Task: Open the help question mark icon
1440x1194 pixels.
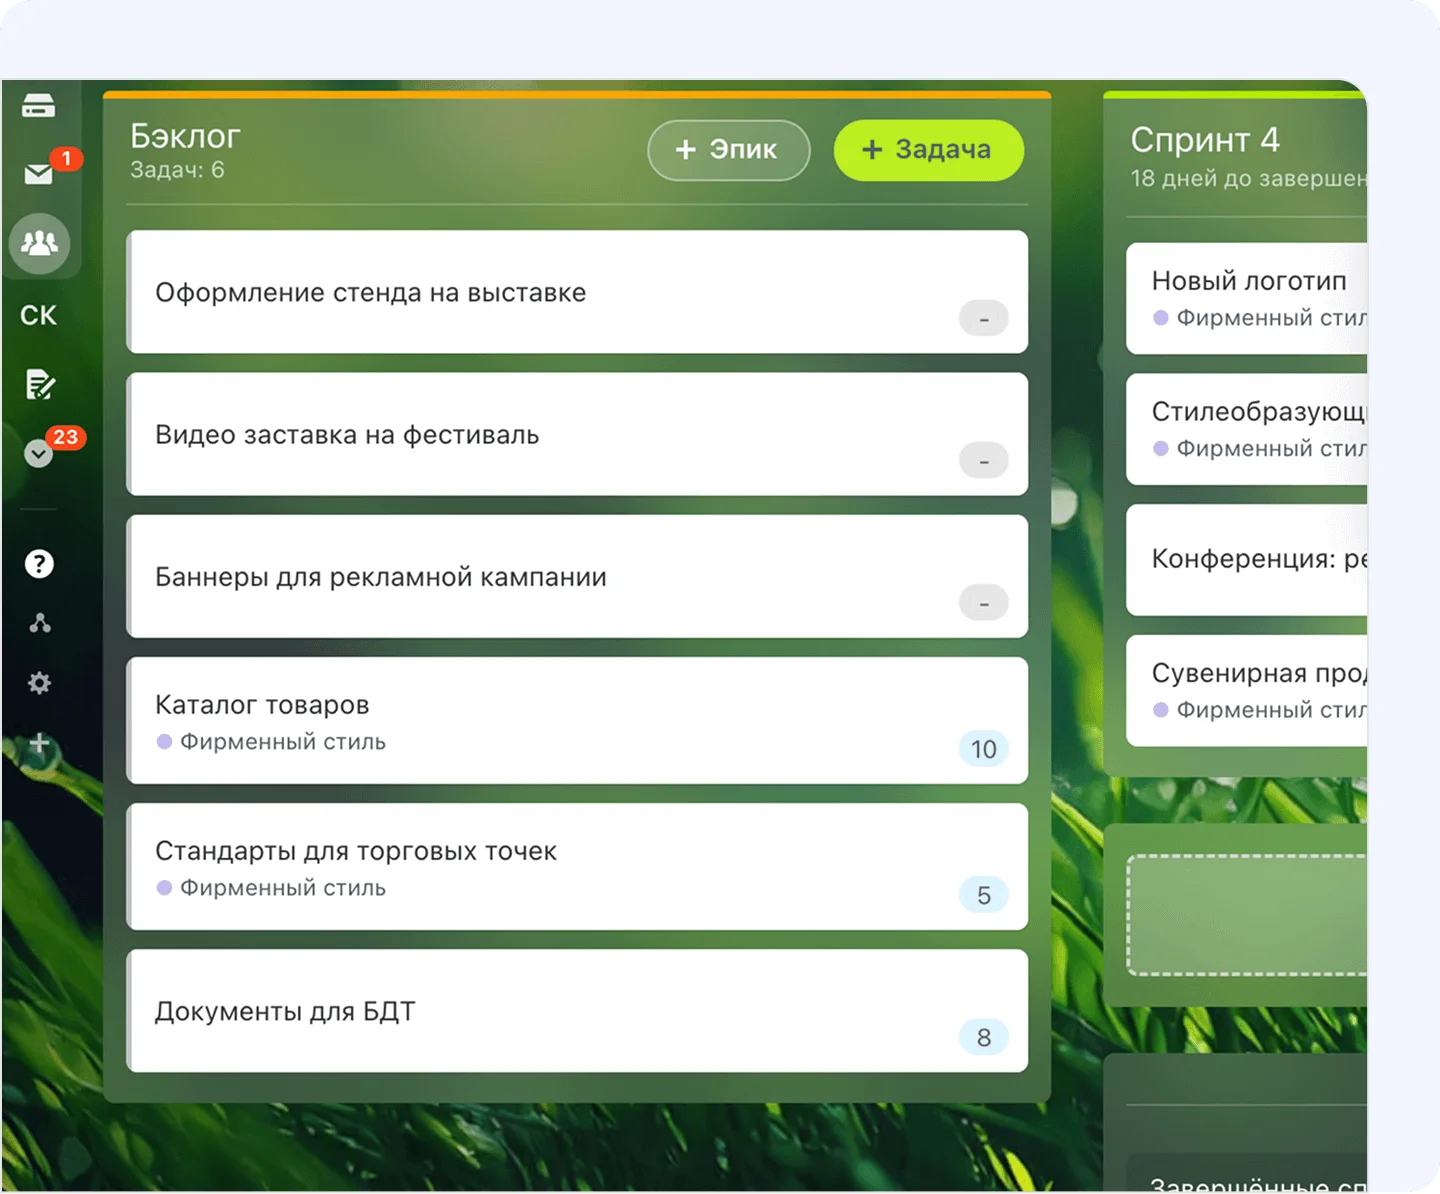Action: 39,564
